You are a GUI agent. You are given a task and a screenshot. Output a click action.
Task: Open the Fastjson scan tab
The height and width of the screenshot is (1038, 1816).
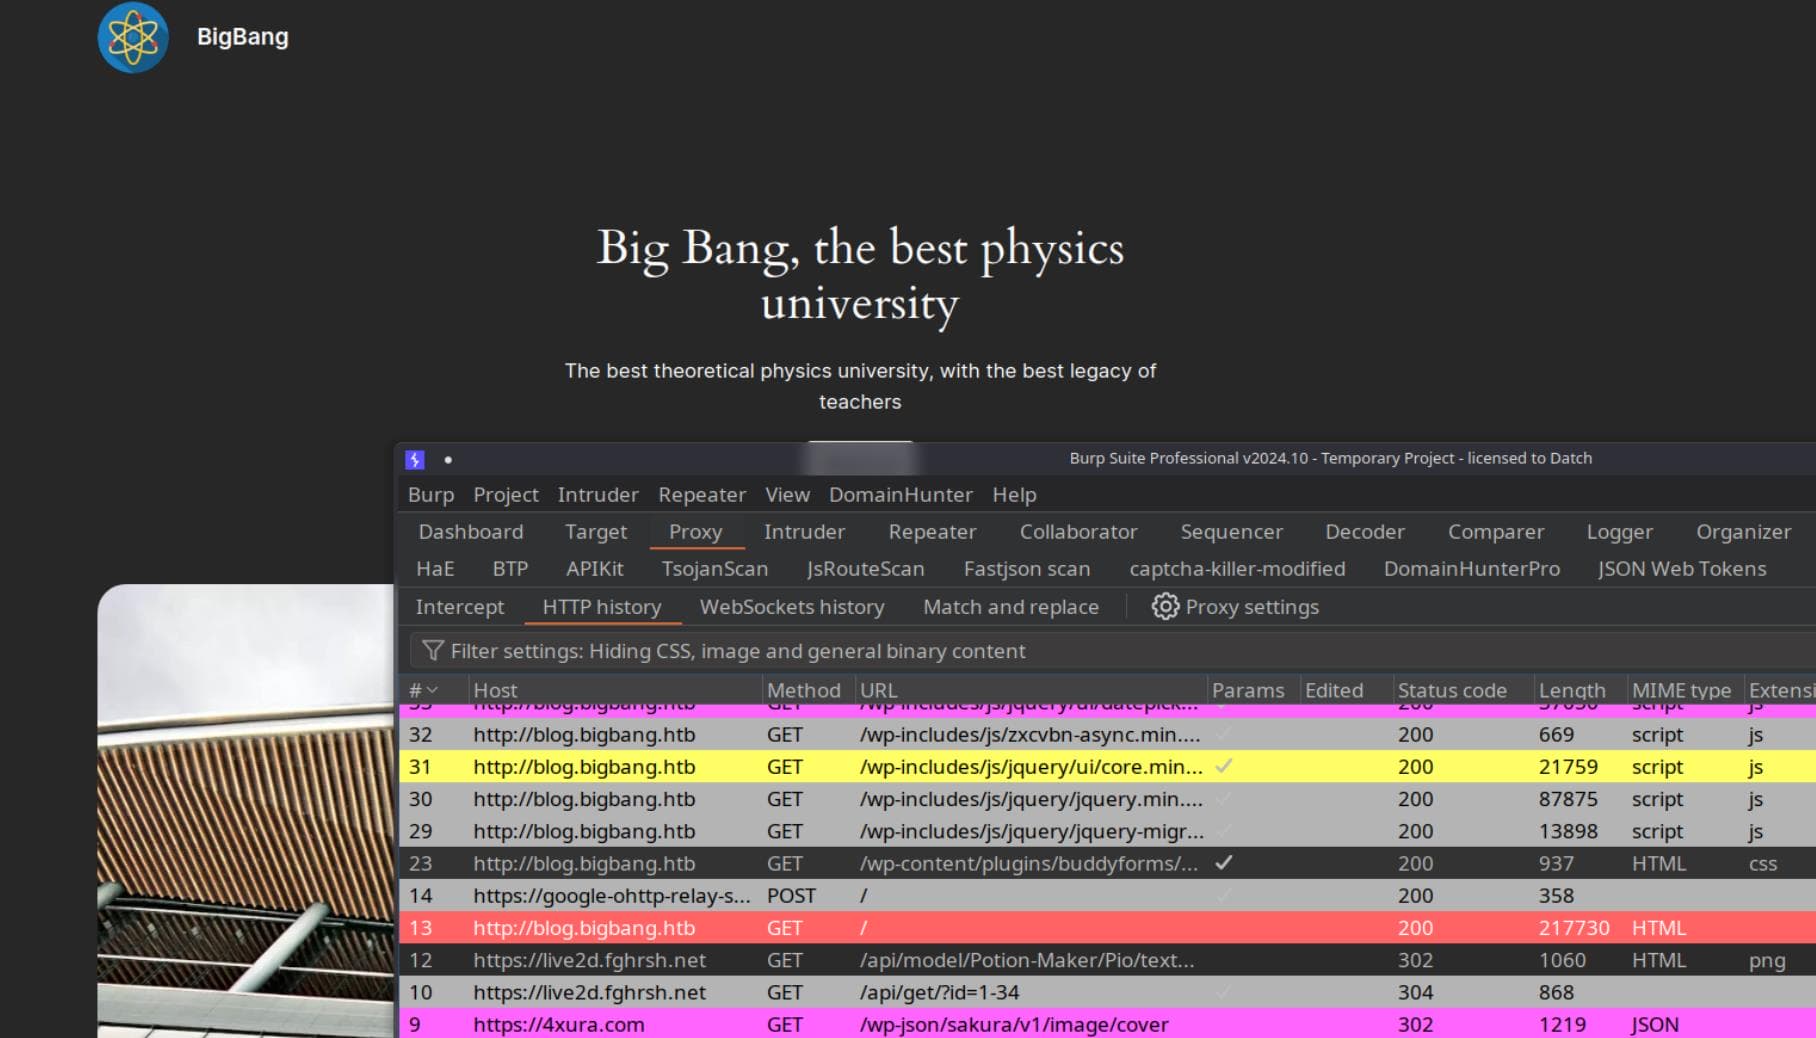click(x=1027, y=569)
